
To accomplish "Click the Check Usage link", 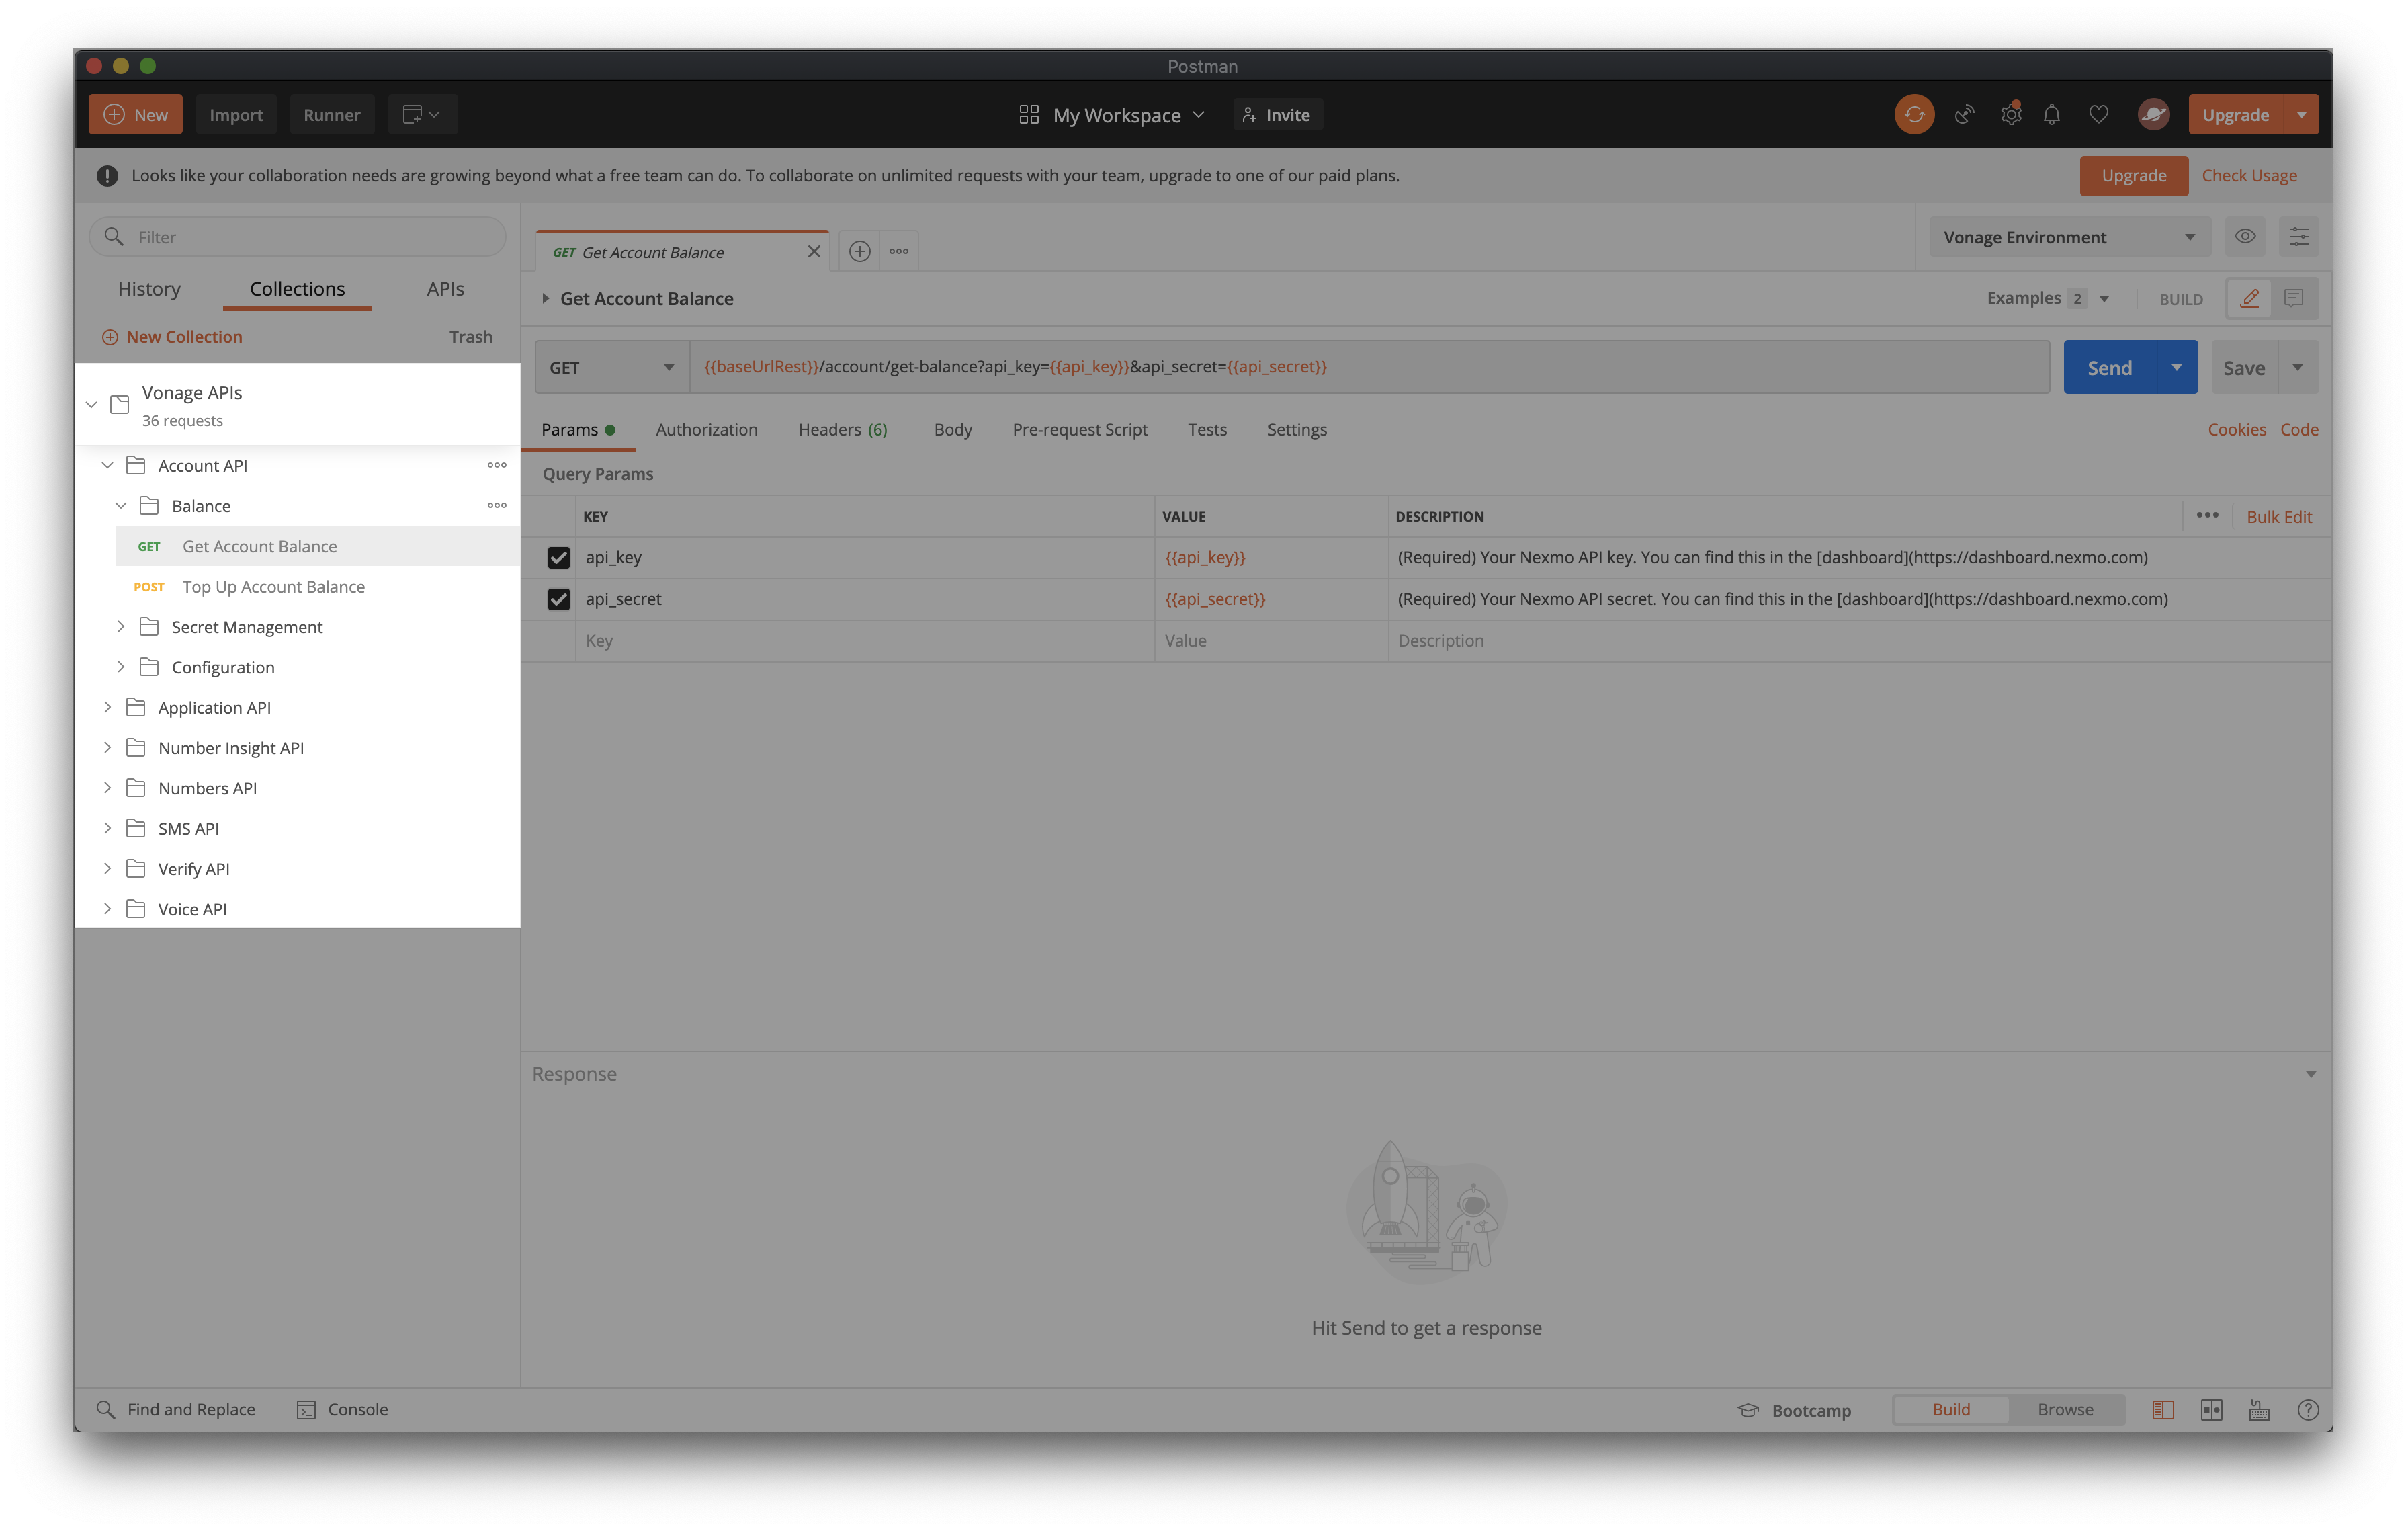I will (2249, 175).
